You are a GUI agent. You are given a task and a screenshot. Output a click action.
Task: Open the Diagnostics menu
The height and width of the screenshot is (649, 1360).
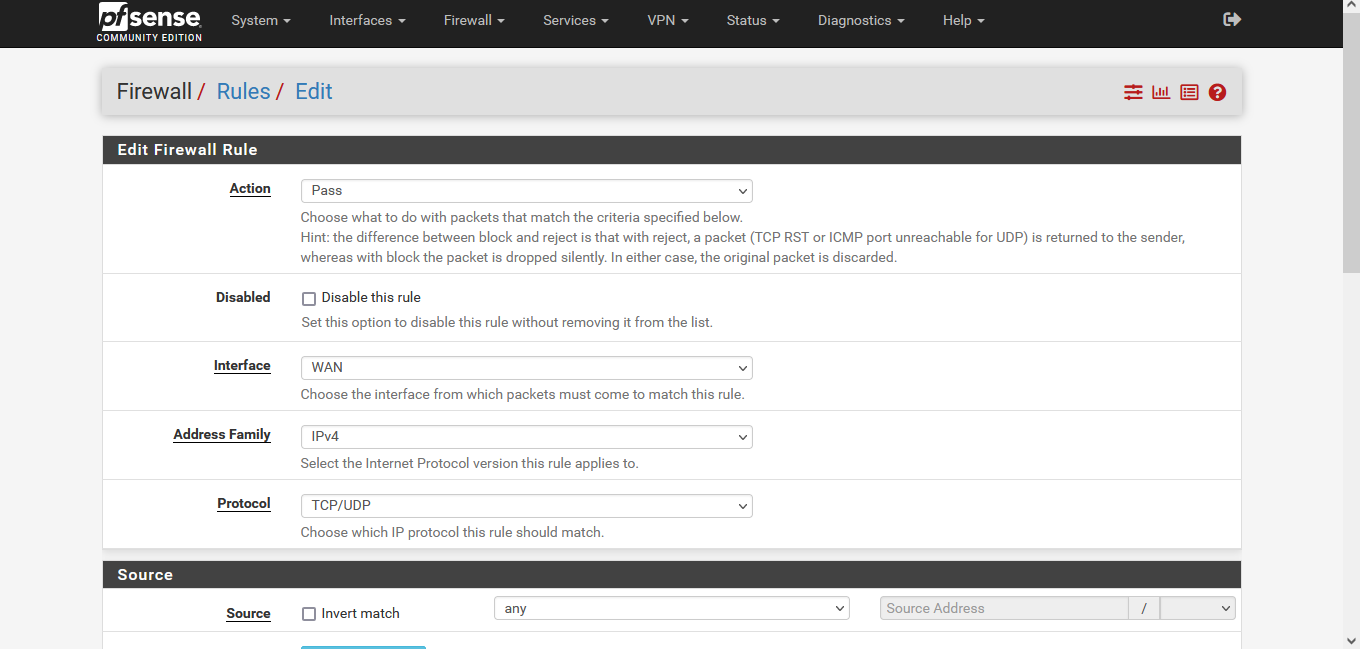tap(861, 20)
